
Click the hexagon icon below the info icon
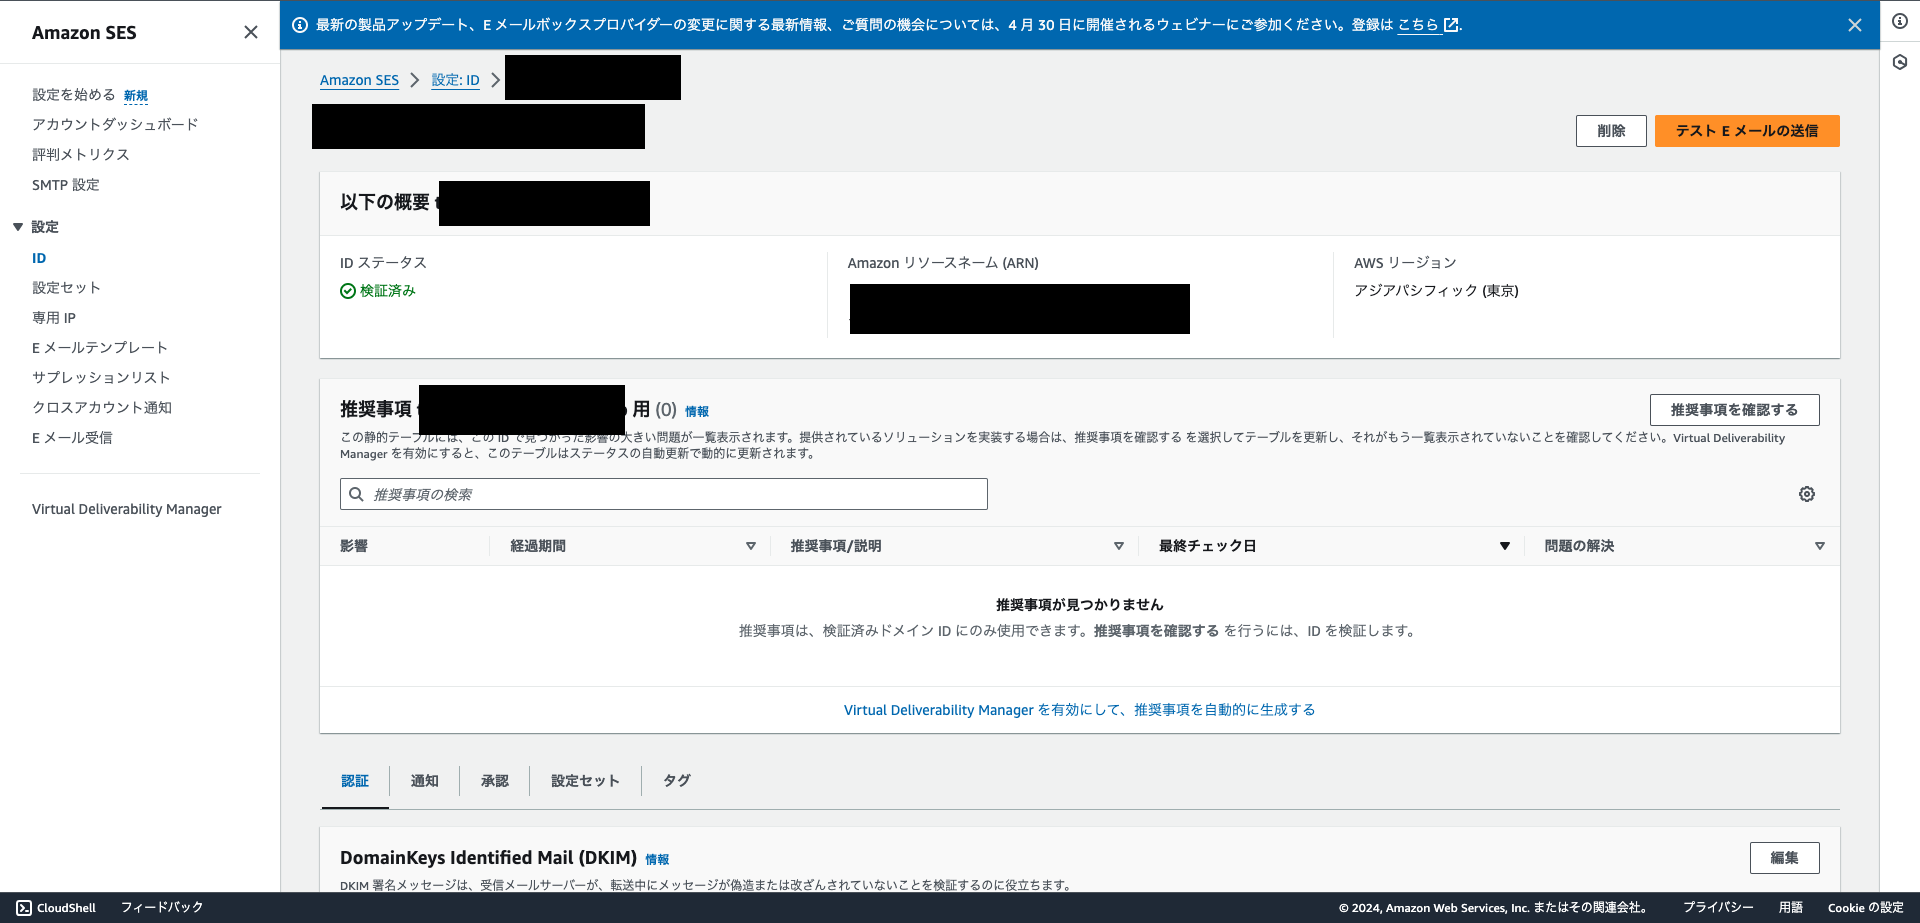click(x=1900, y=62)
